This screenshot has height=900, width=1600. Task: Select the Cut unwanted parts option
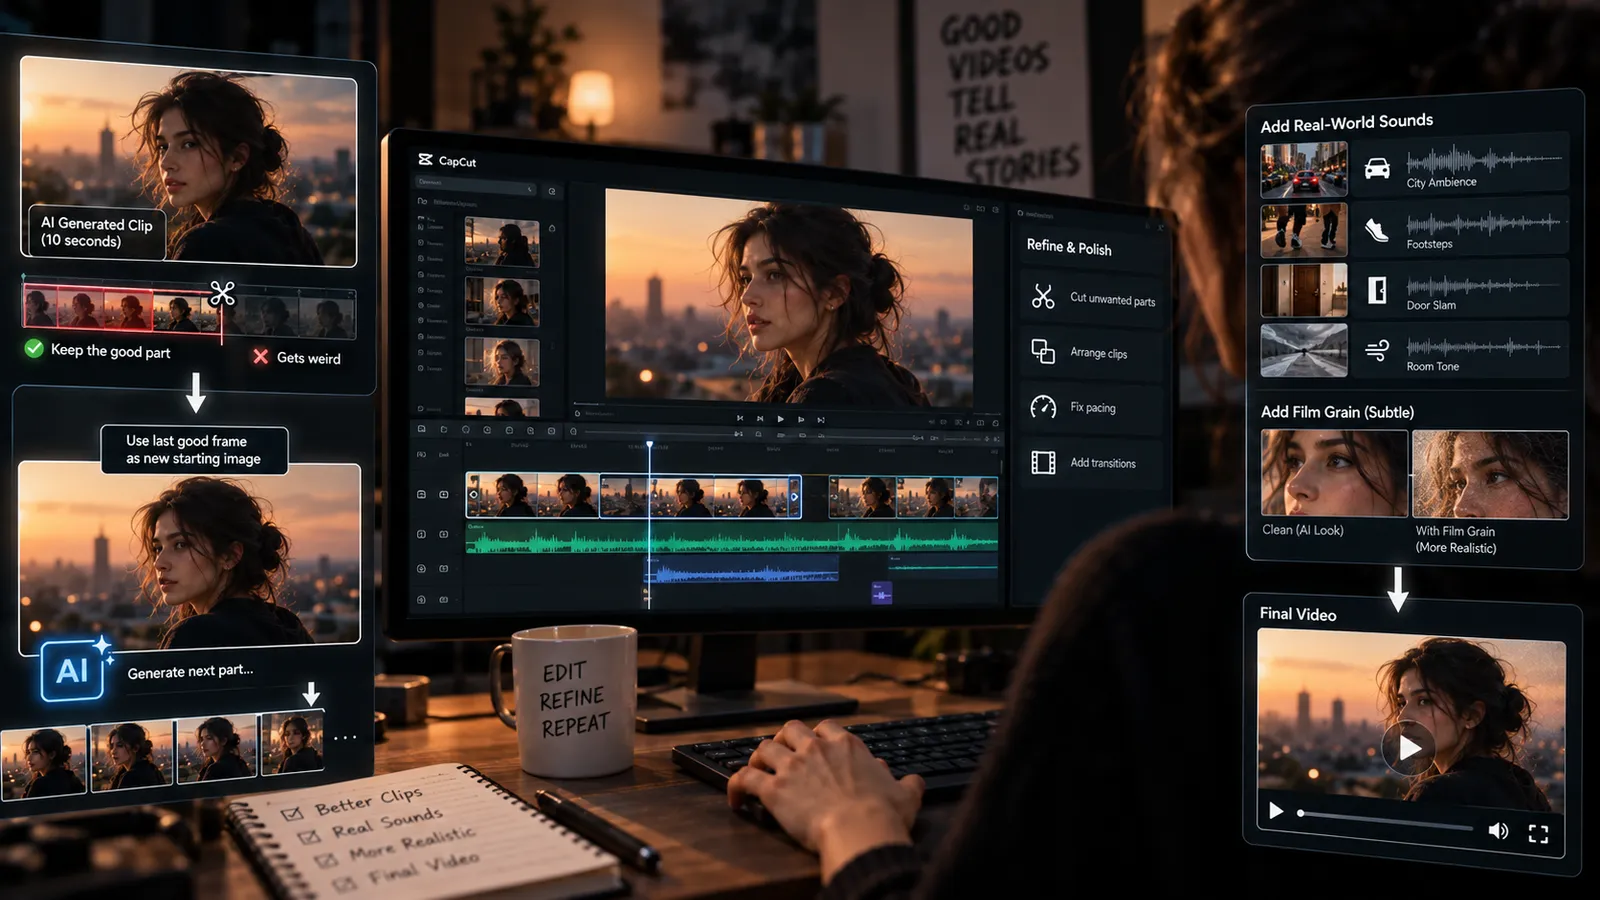click(x=1092, y=297)
